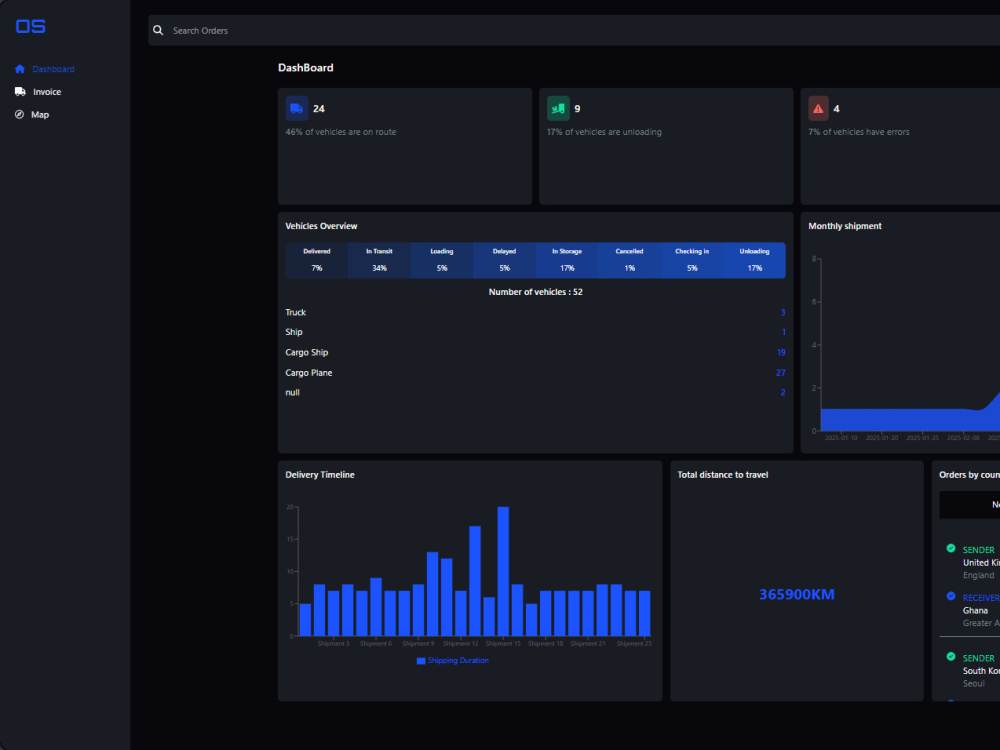Click the on-route count 24
The image size is (1000, 750).
pyautogui.click(x=319, y=109)
